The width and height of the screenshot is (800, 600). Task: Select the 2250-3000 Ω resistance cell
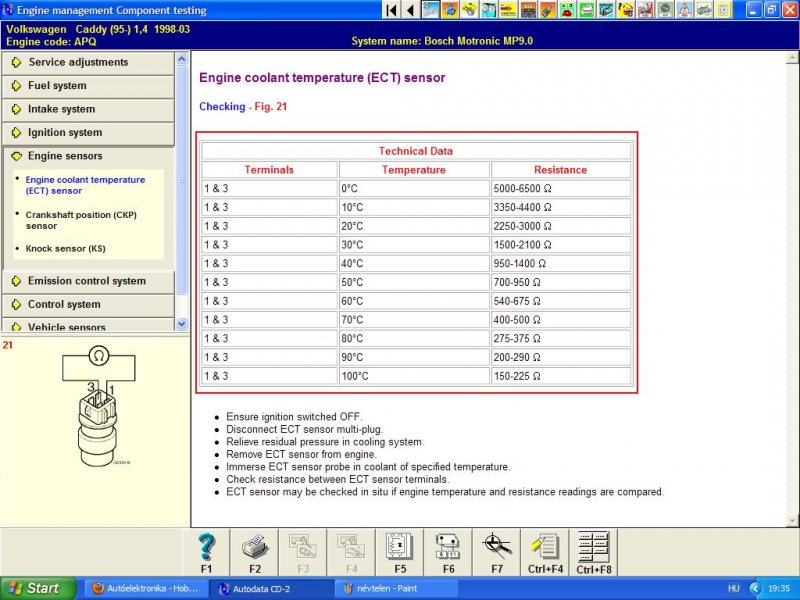pyautogui.click(x=560, y=227)
